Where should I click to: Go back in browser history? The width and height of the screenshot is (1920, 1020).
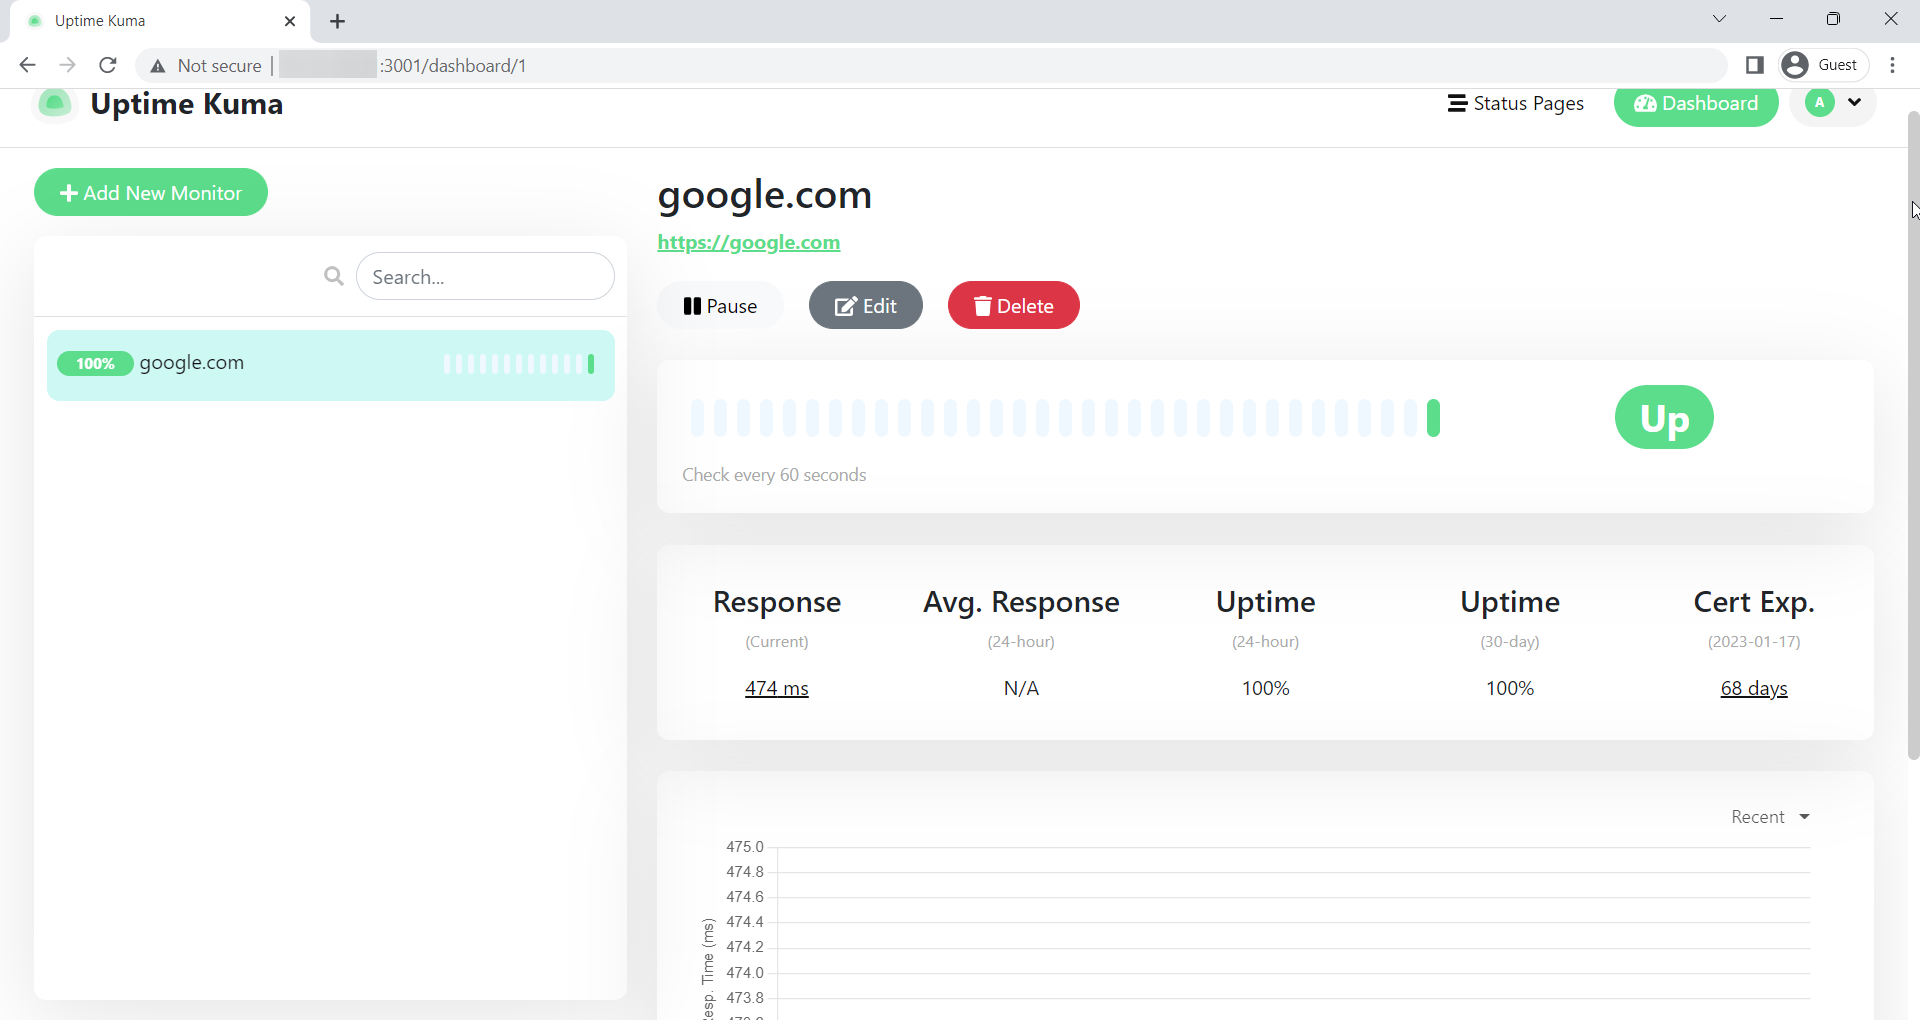(27, 65)
